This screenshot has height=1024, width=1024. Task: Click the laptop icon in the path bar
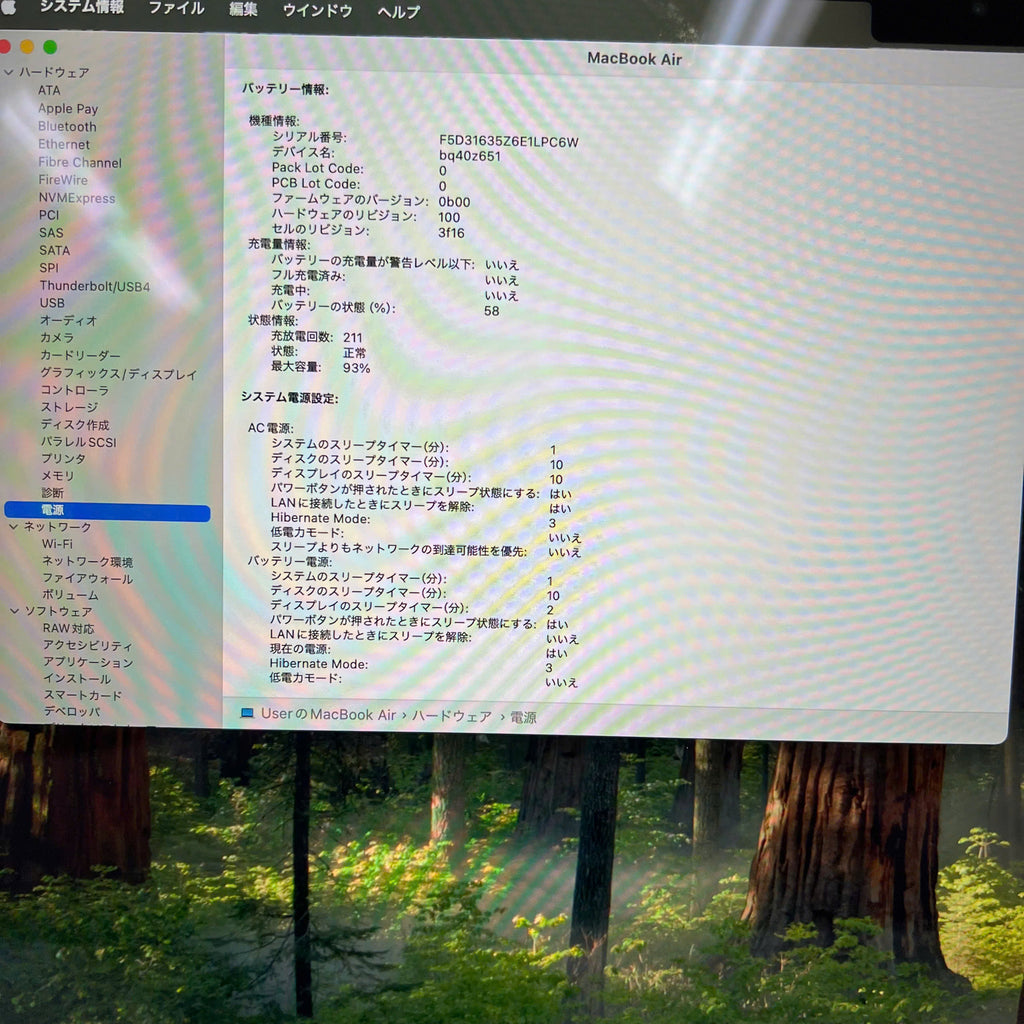coord(247,714)
